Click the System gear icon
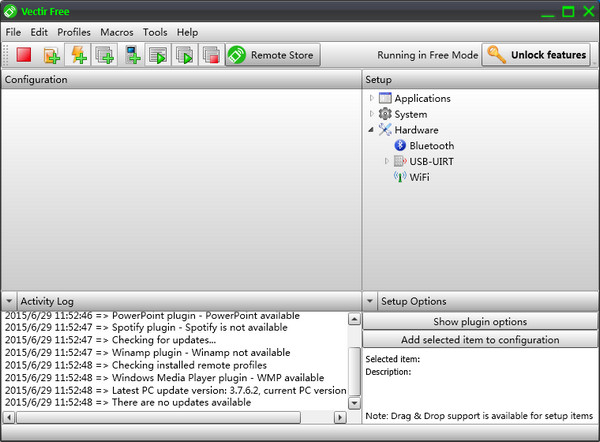 point(385,114)
